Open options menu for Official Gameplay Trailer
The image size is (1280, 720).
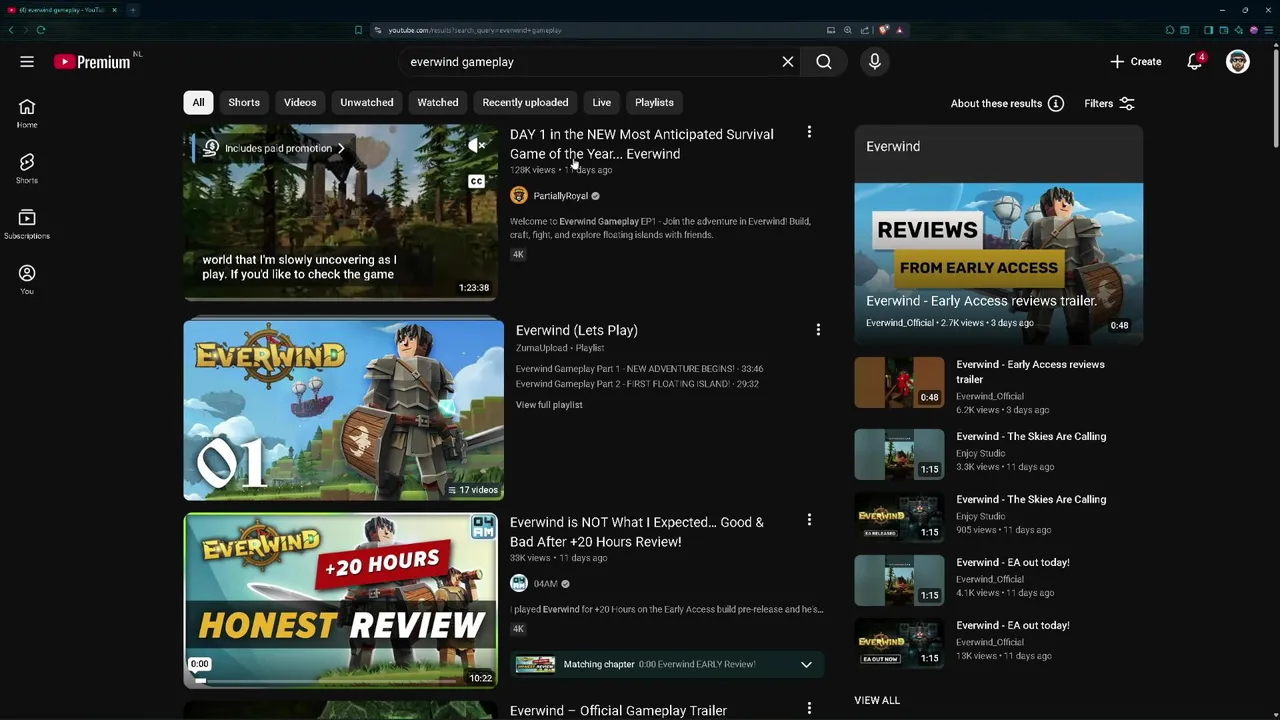point(809,708)
